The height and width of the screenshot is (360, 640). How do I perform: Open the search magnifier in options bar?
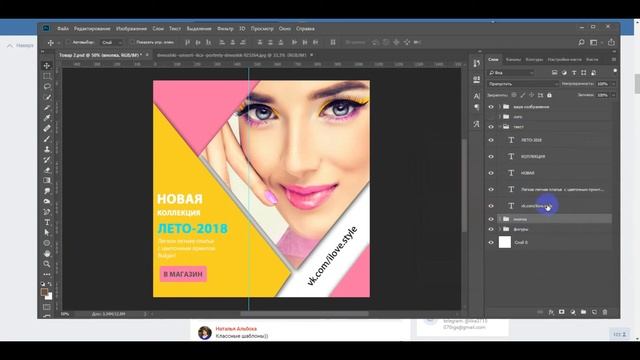point(582,42)
